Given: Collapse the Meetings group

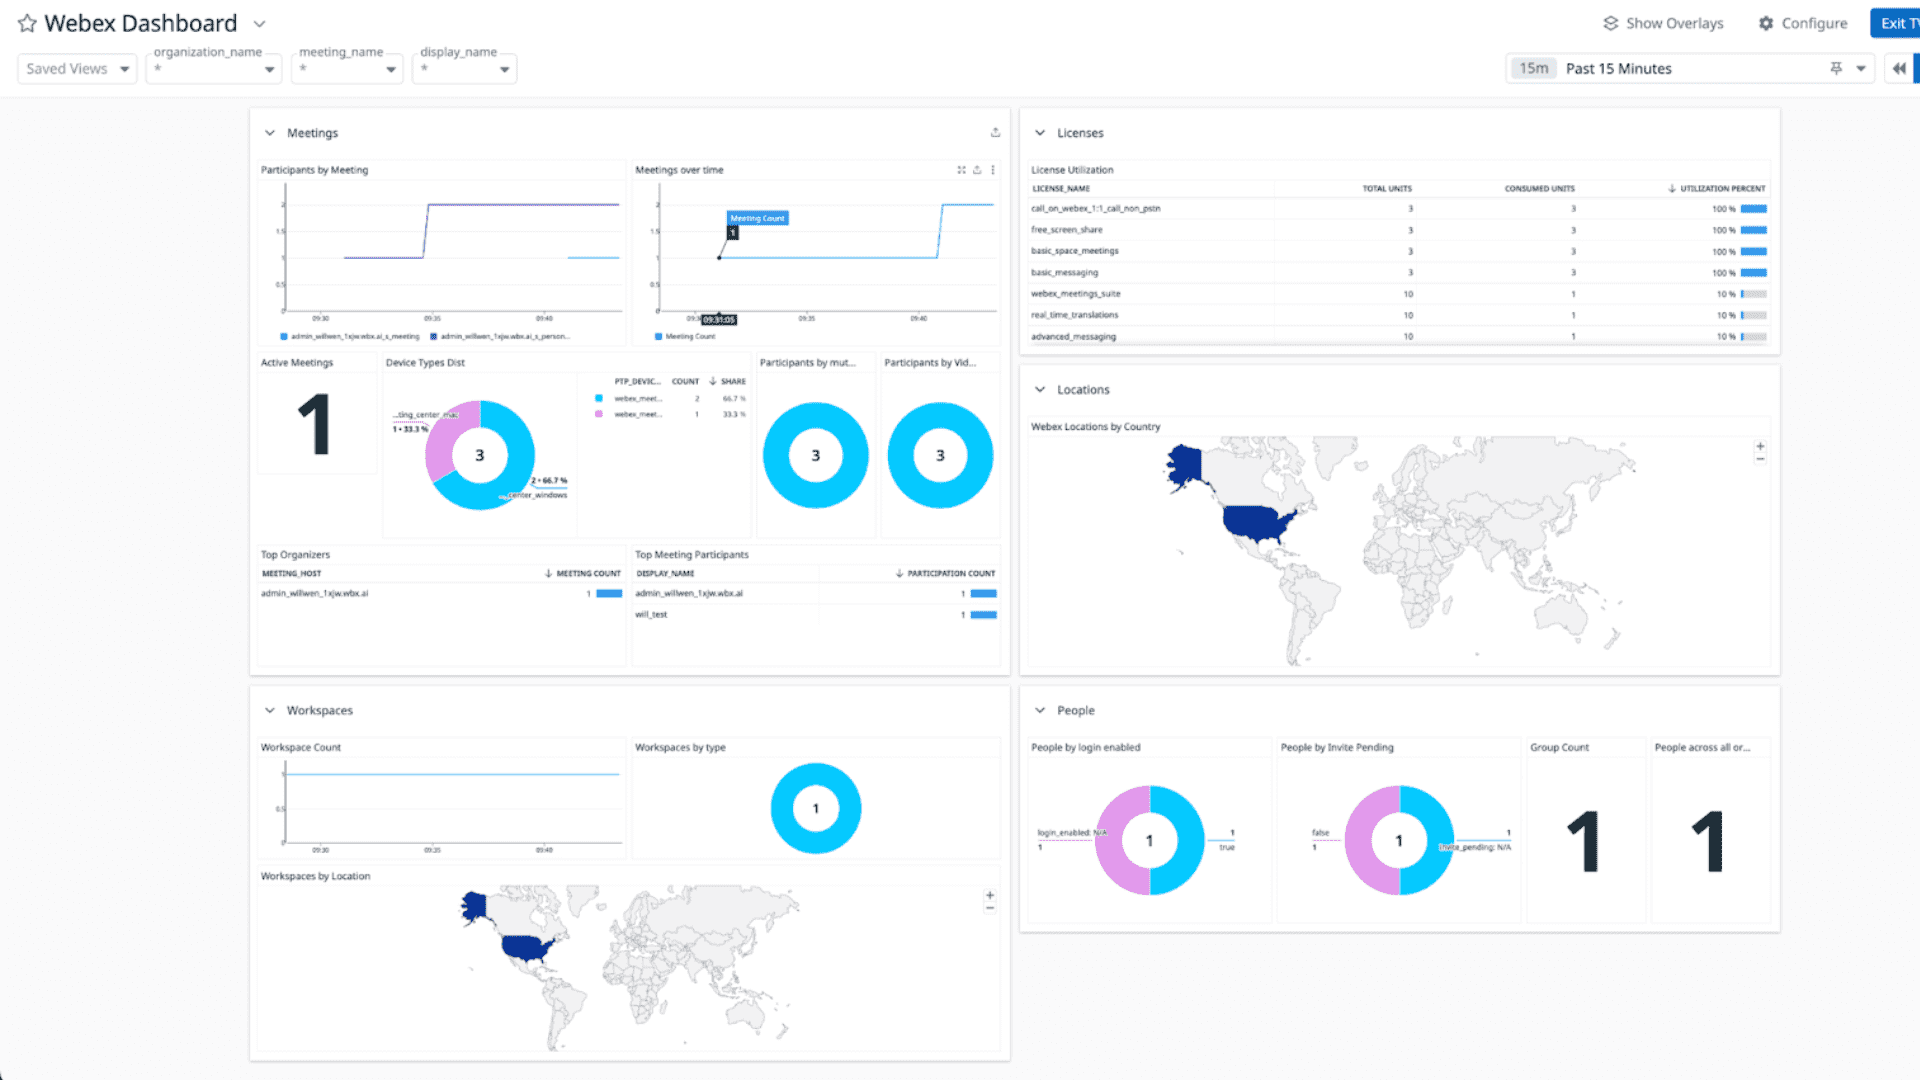Looking at the screenshot, I should [269, 133].
